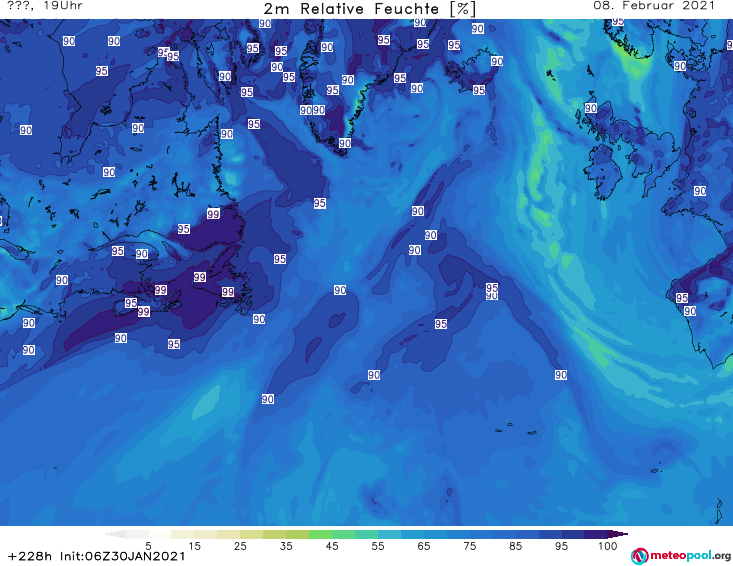Screen dimensions: 733x566
Task: Click the 'Init:06Z30JAN2021' text
Action: [x=122, y=557]
